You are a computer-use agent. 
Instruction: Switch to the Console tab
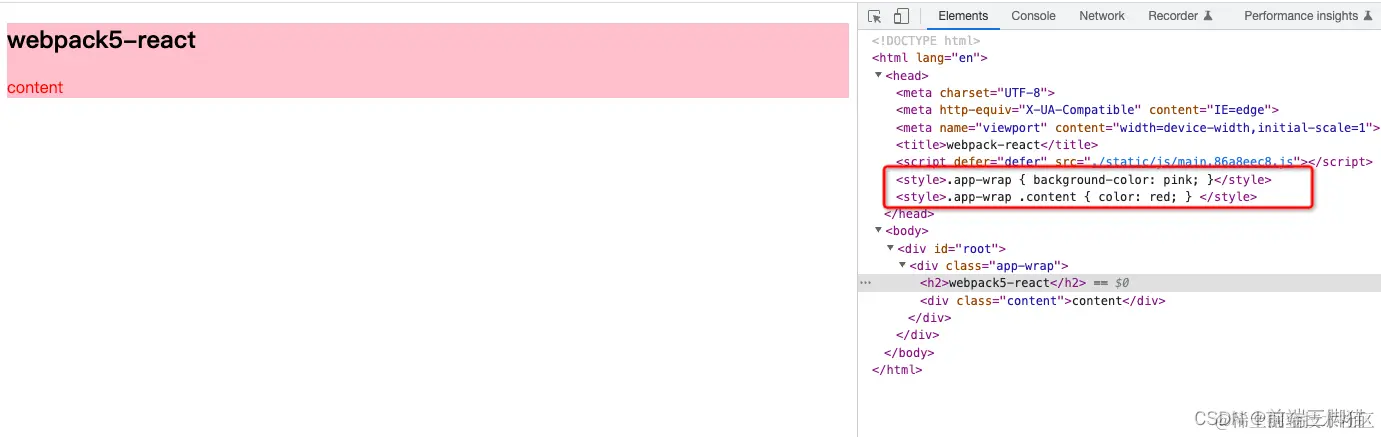coord(1033,16)
